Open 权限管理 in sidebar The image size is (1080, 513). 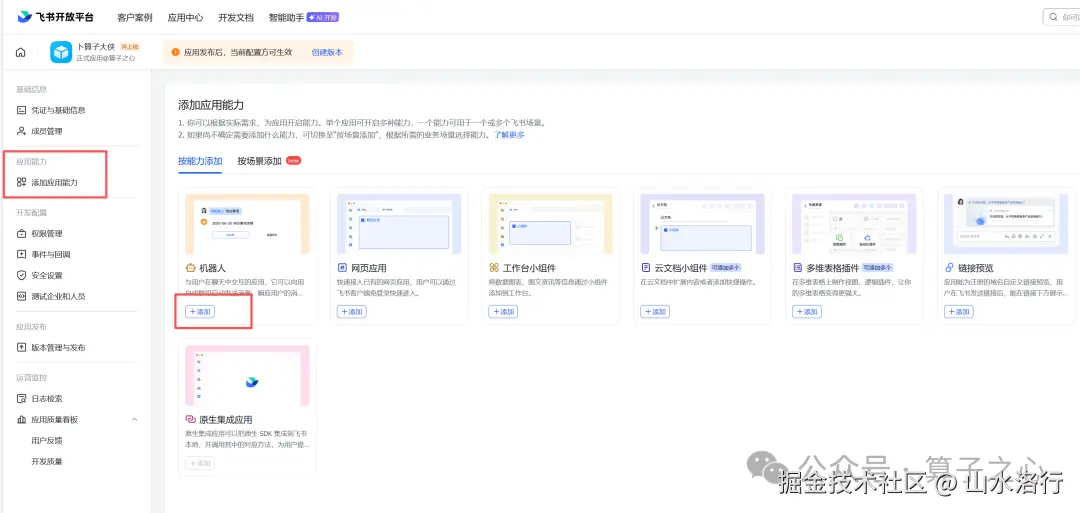click(47, 233)
